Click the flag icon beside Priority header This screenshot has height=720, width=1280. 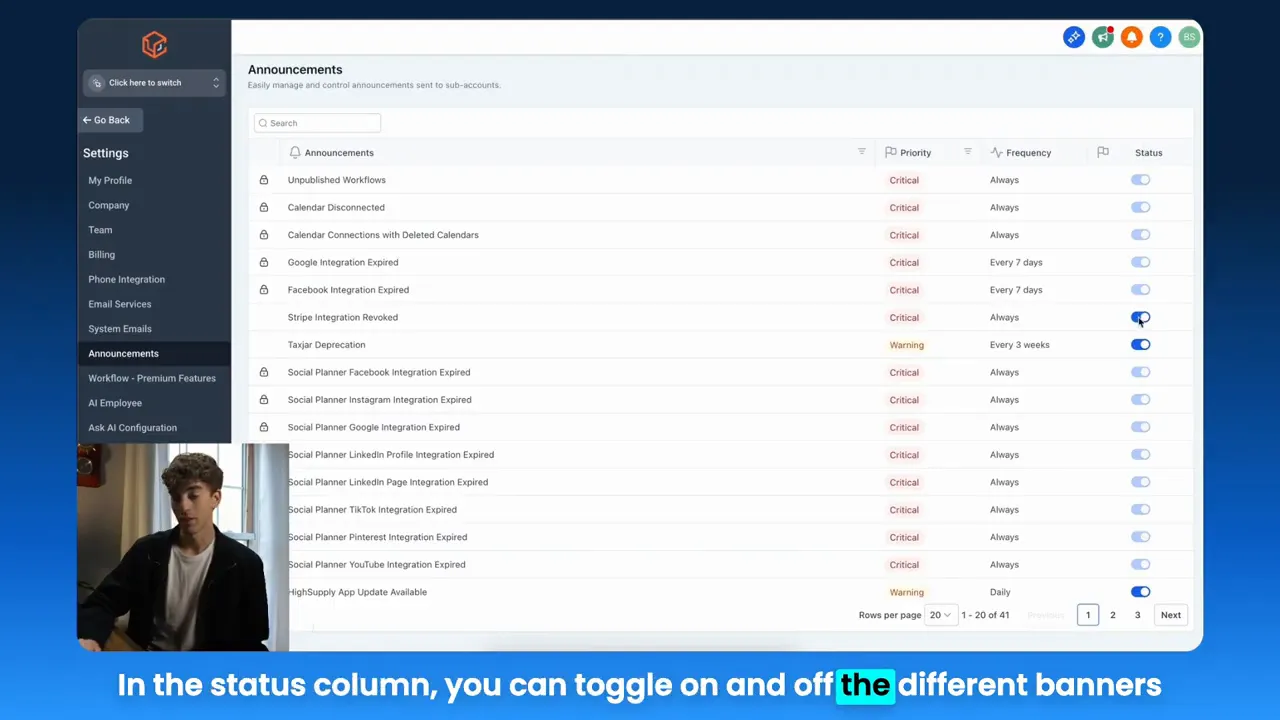coord(889,152)
